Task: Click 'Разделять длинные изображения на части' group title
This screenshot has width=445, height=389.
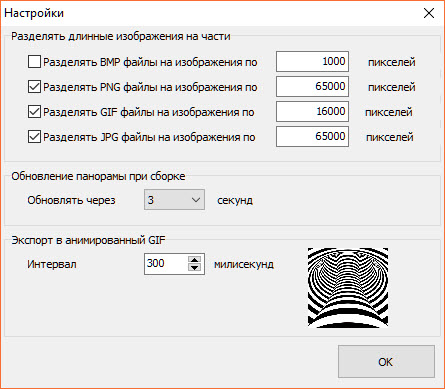Action: point(121,36)
